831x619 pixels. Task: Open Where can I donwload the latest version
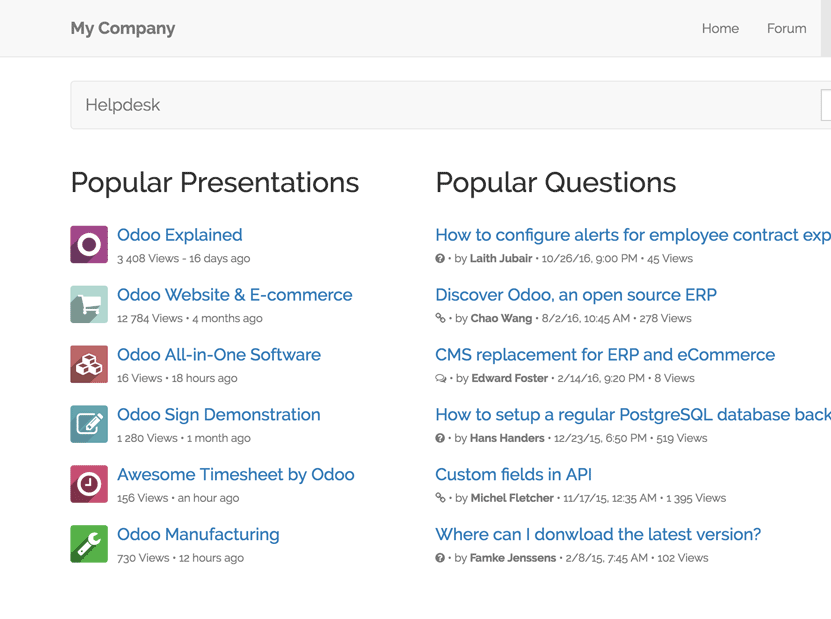point(598,534)
